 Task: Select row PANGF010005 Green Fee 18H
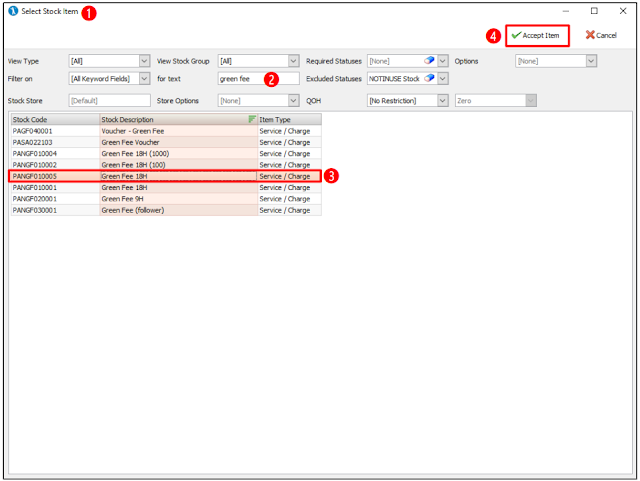pos(166,176)
